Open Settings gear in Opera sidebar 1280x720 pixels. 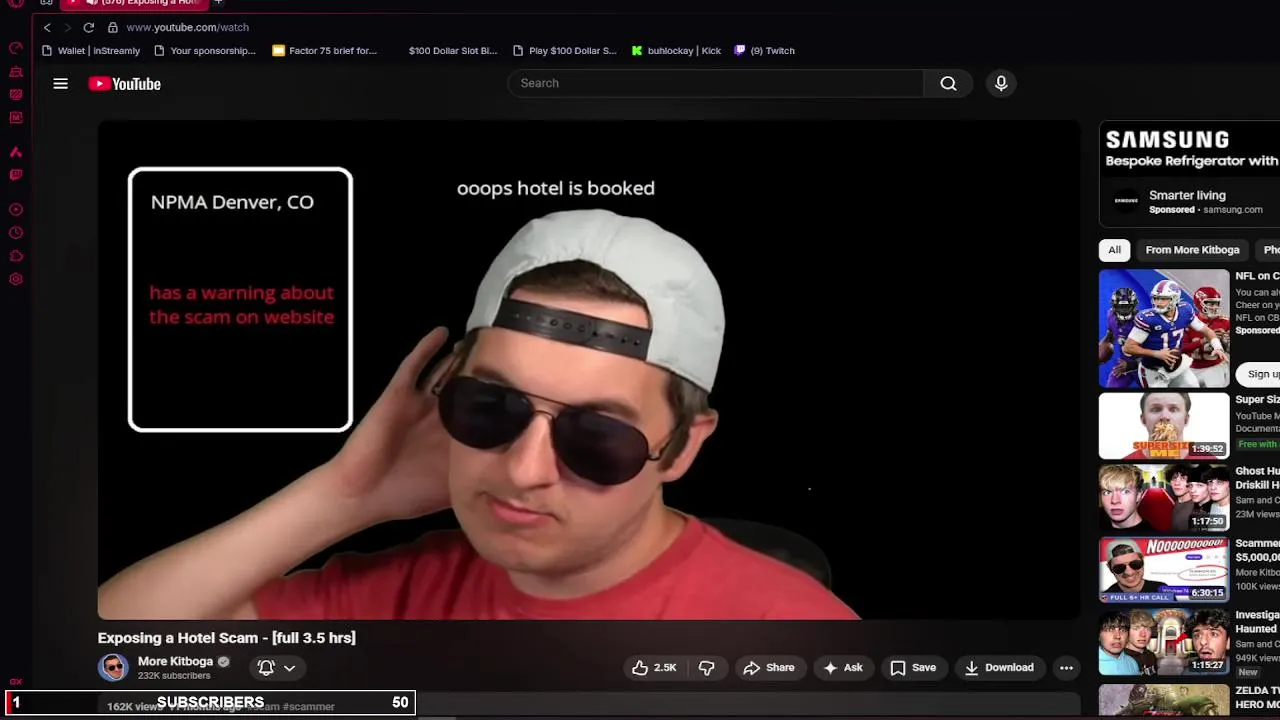point(16,279)
